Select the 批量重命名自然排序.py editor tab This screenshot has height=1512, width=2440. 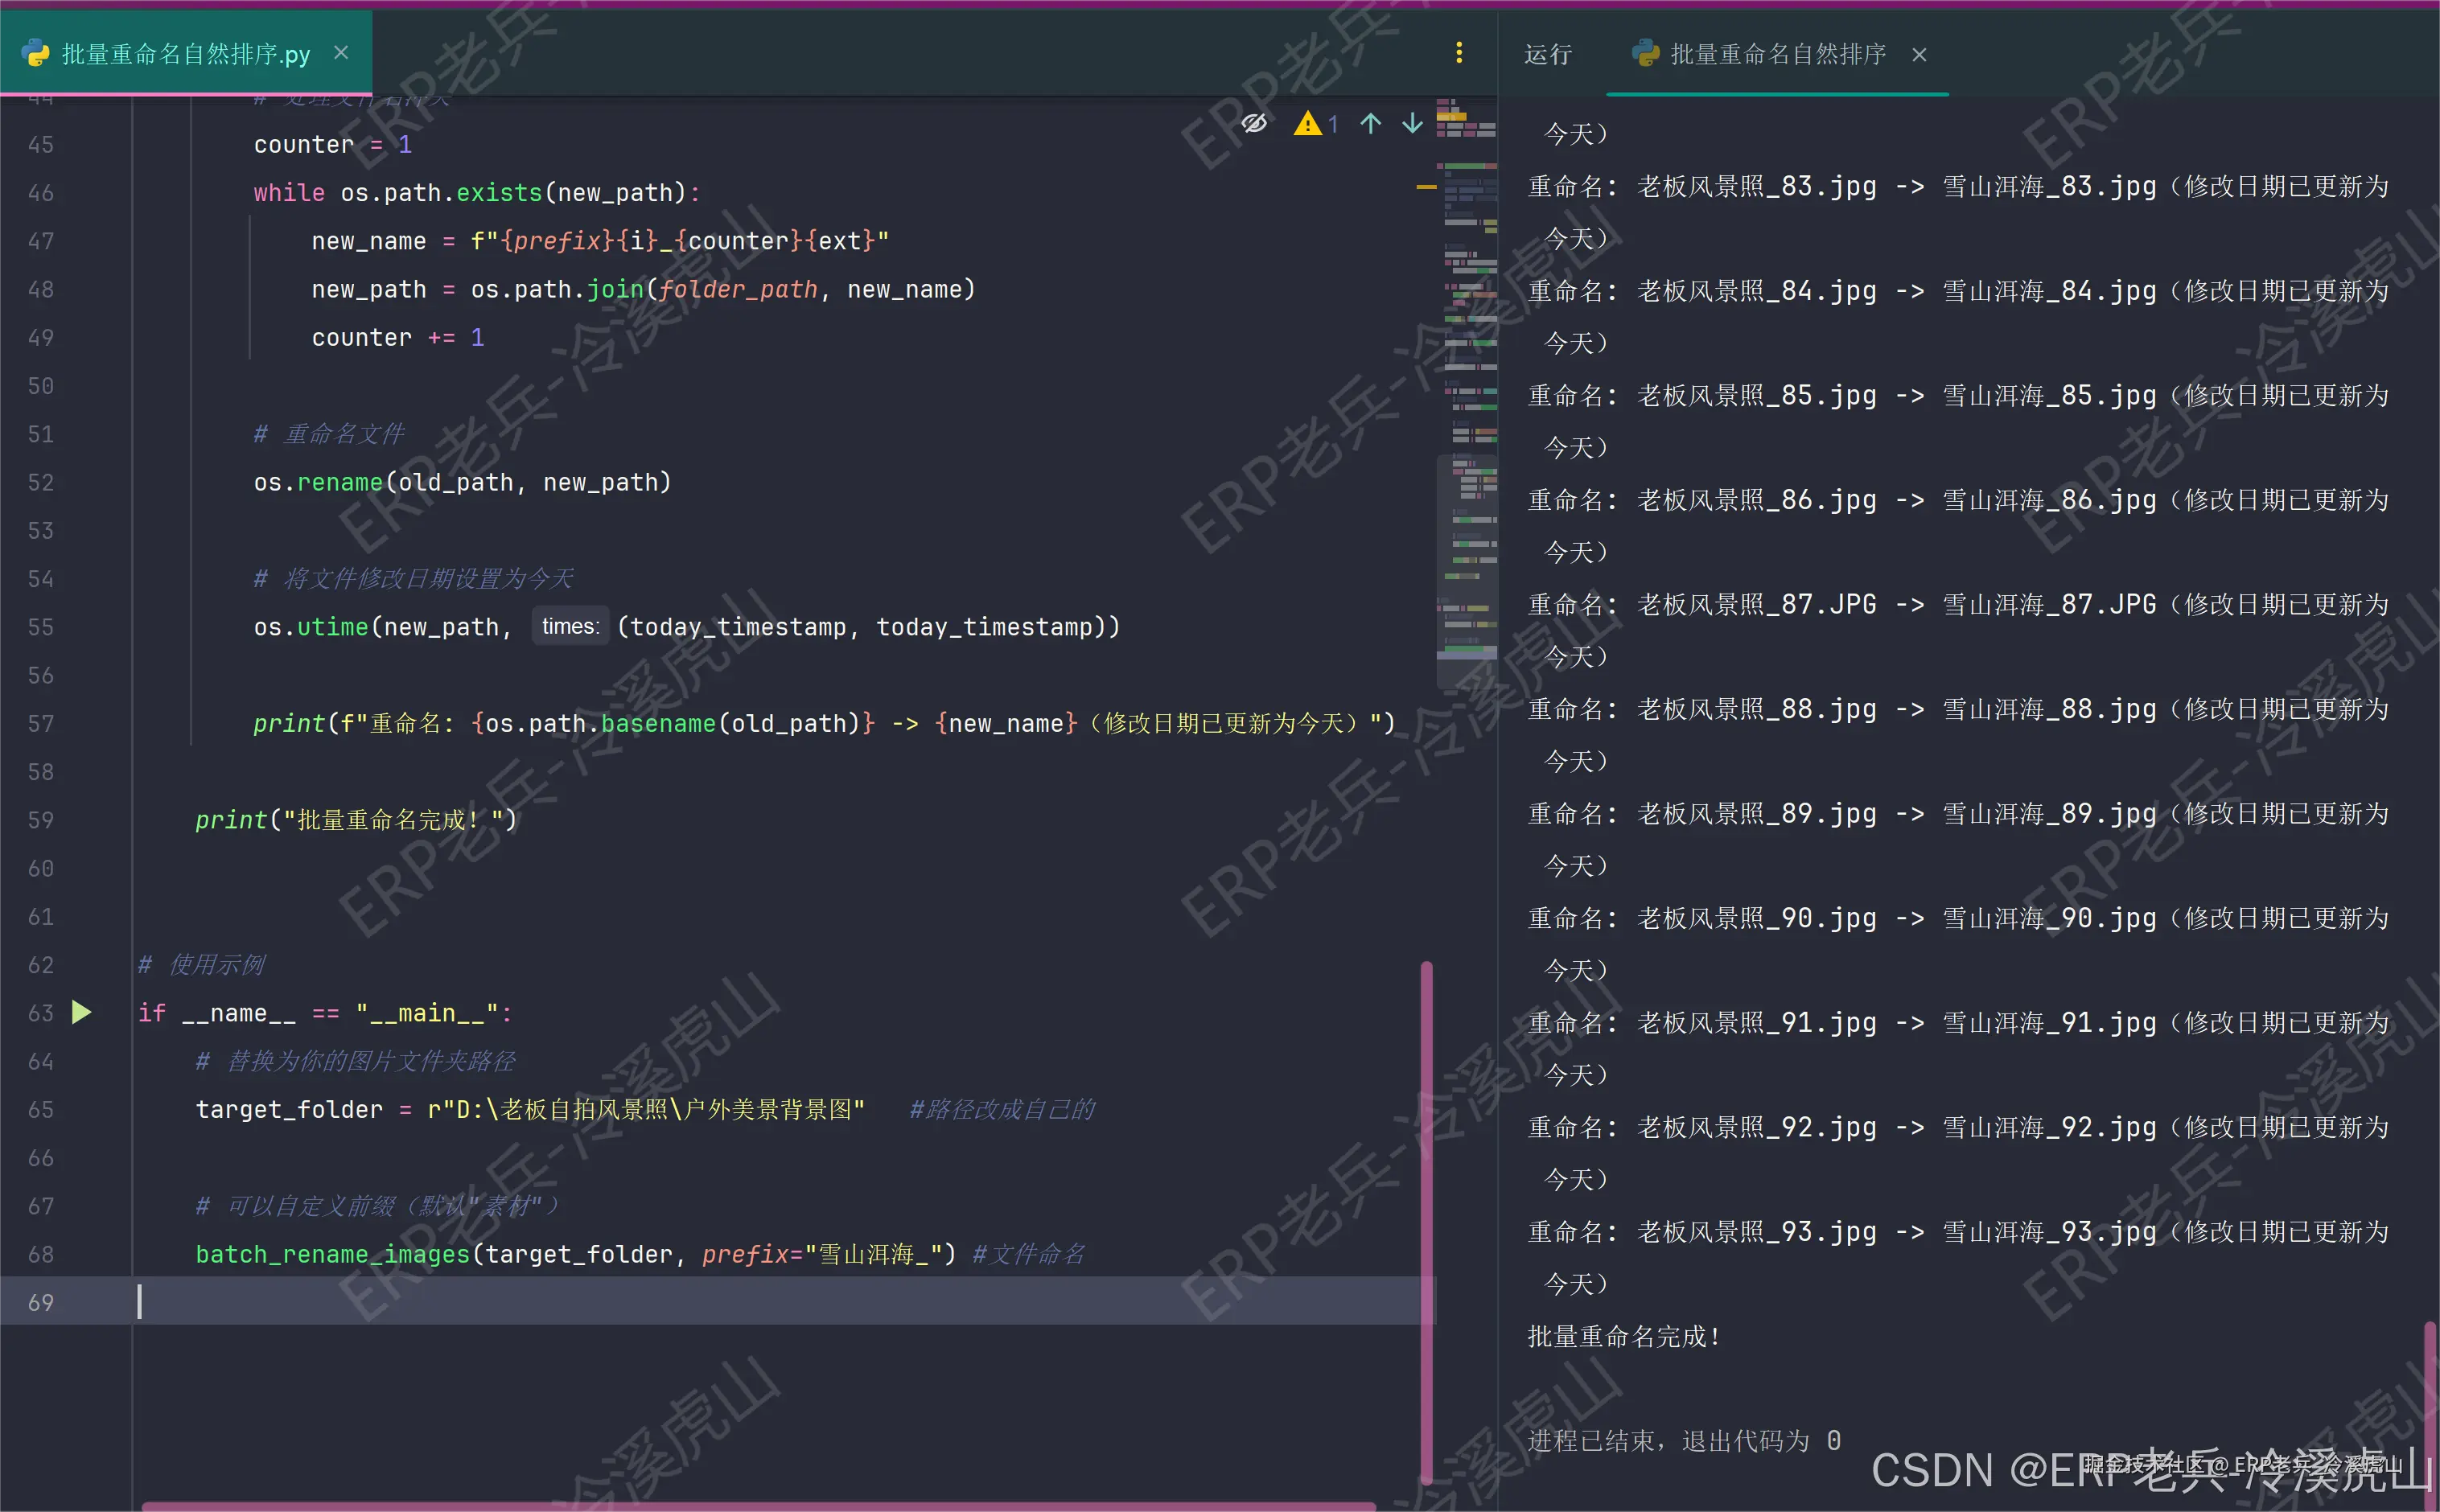point(185,54)
